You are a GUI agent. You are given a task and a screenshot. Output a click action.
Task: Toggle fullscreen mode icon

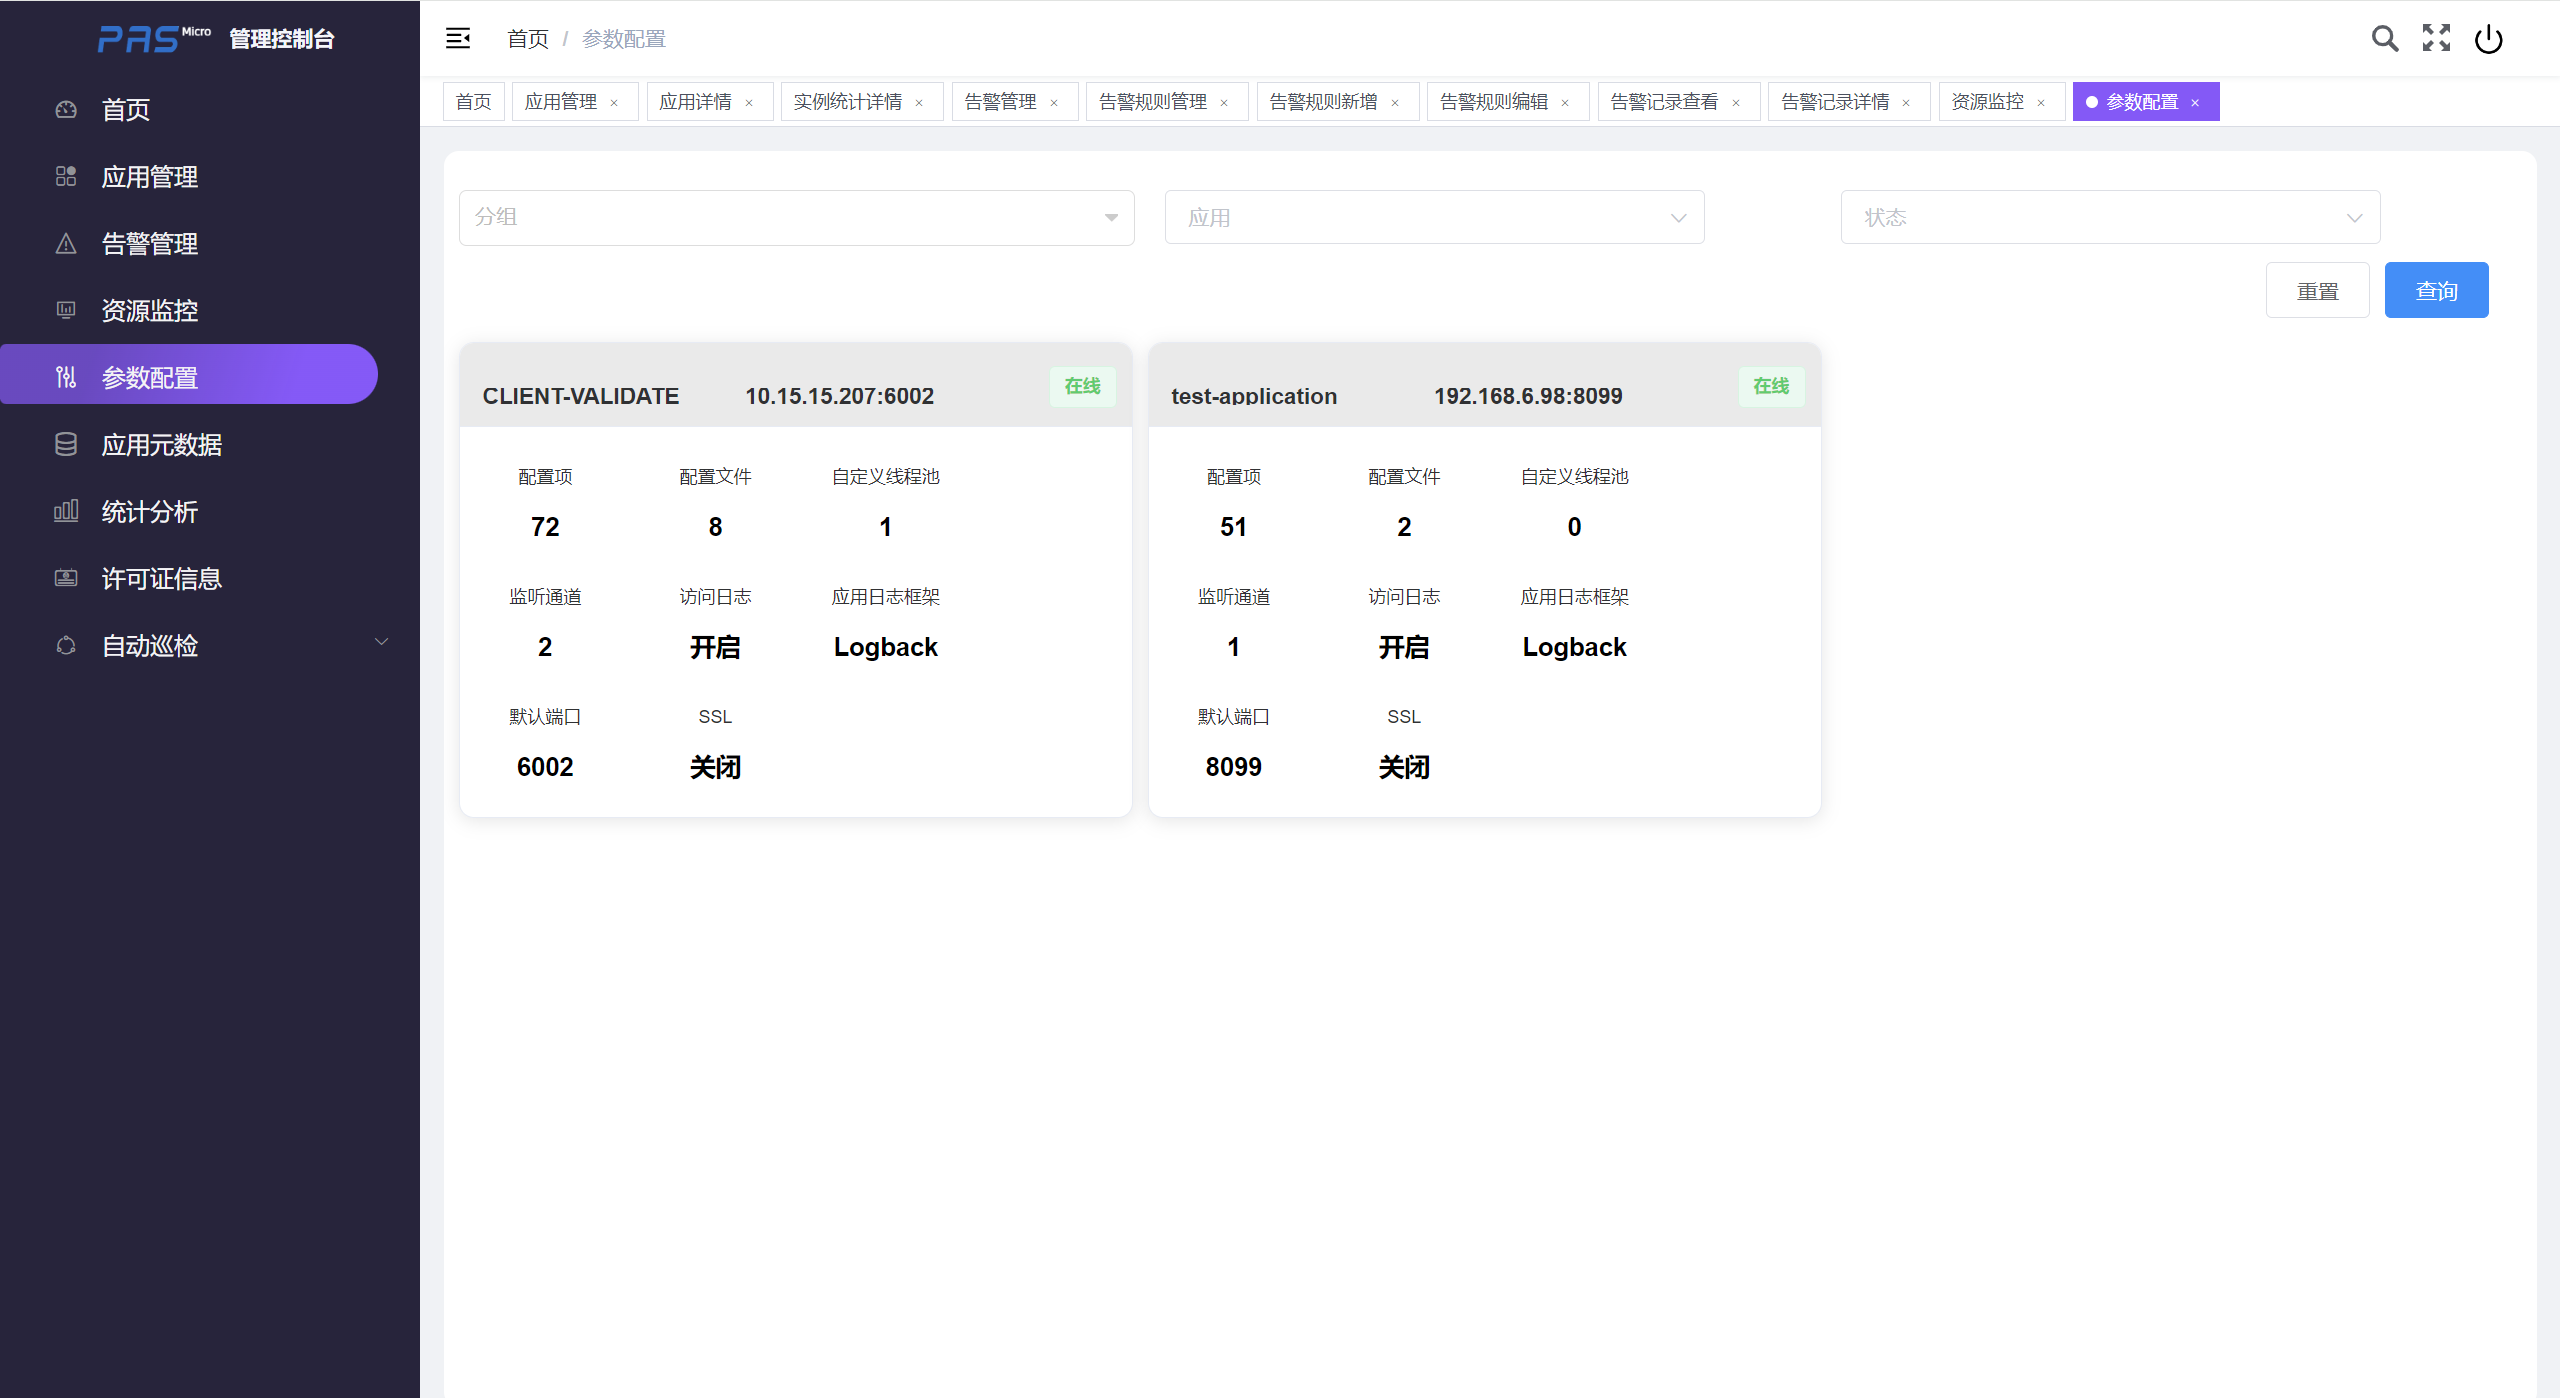click(x=2436, y=39)
